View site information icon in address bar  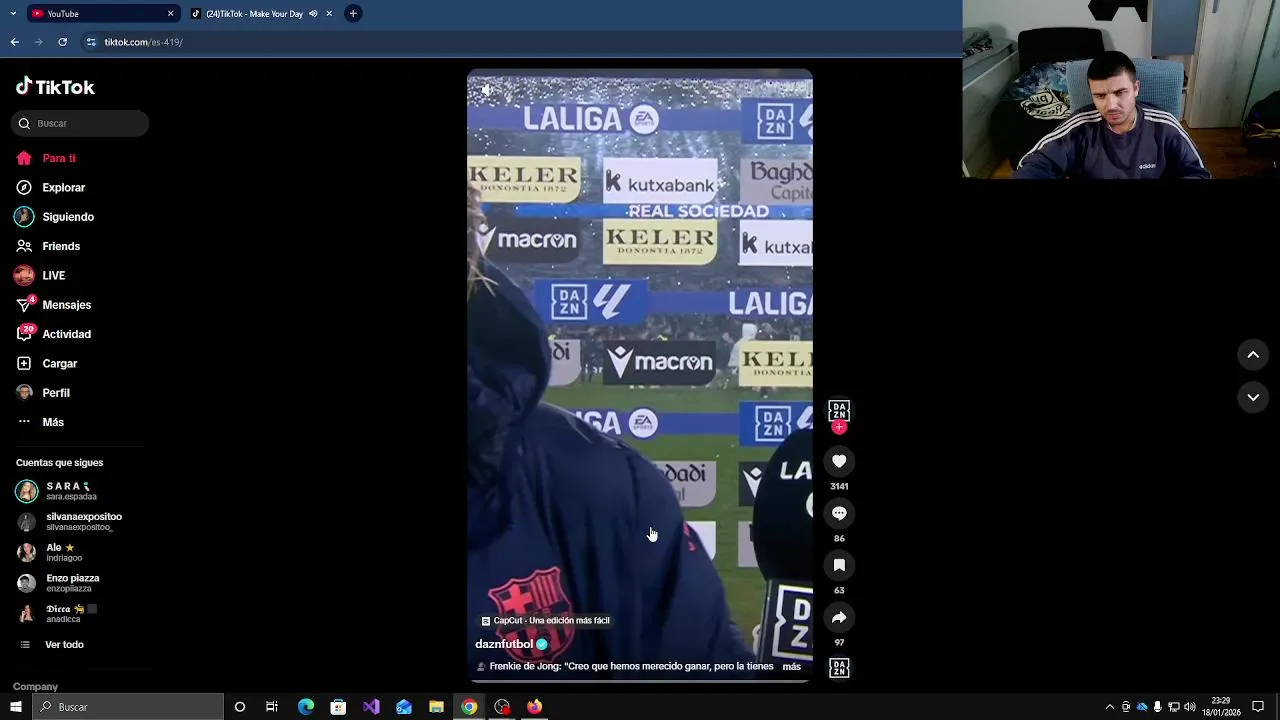91,42
